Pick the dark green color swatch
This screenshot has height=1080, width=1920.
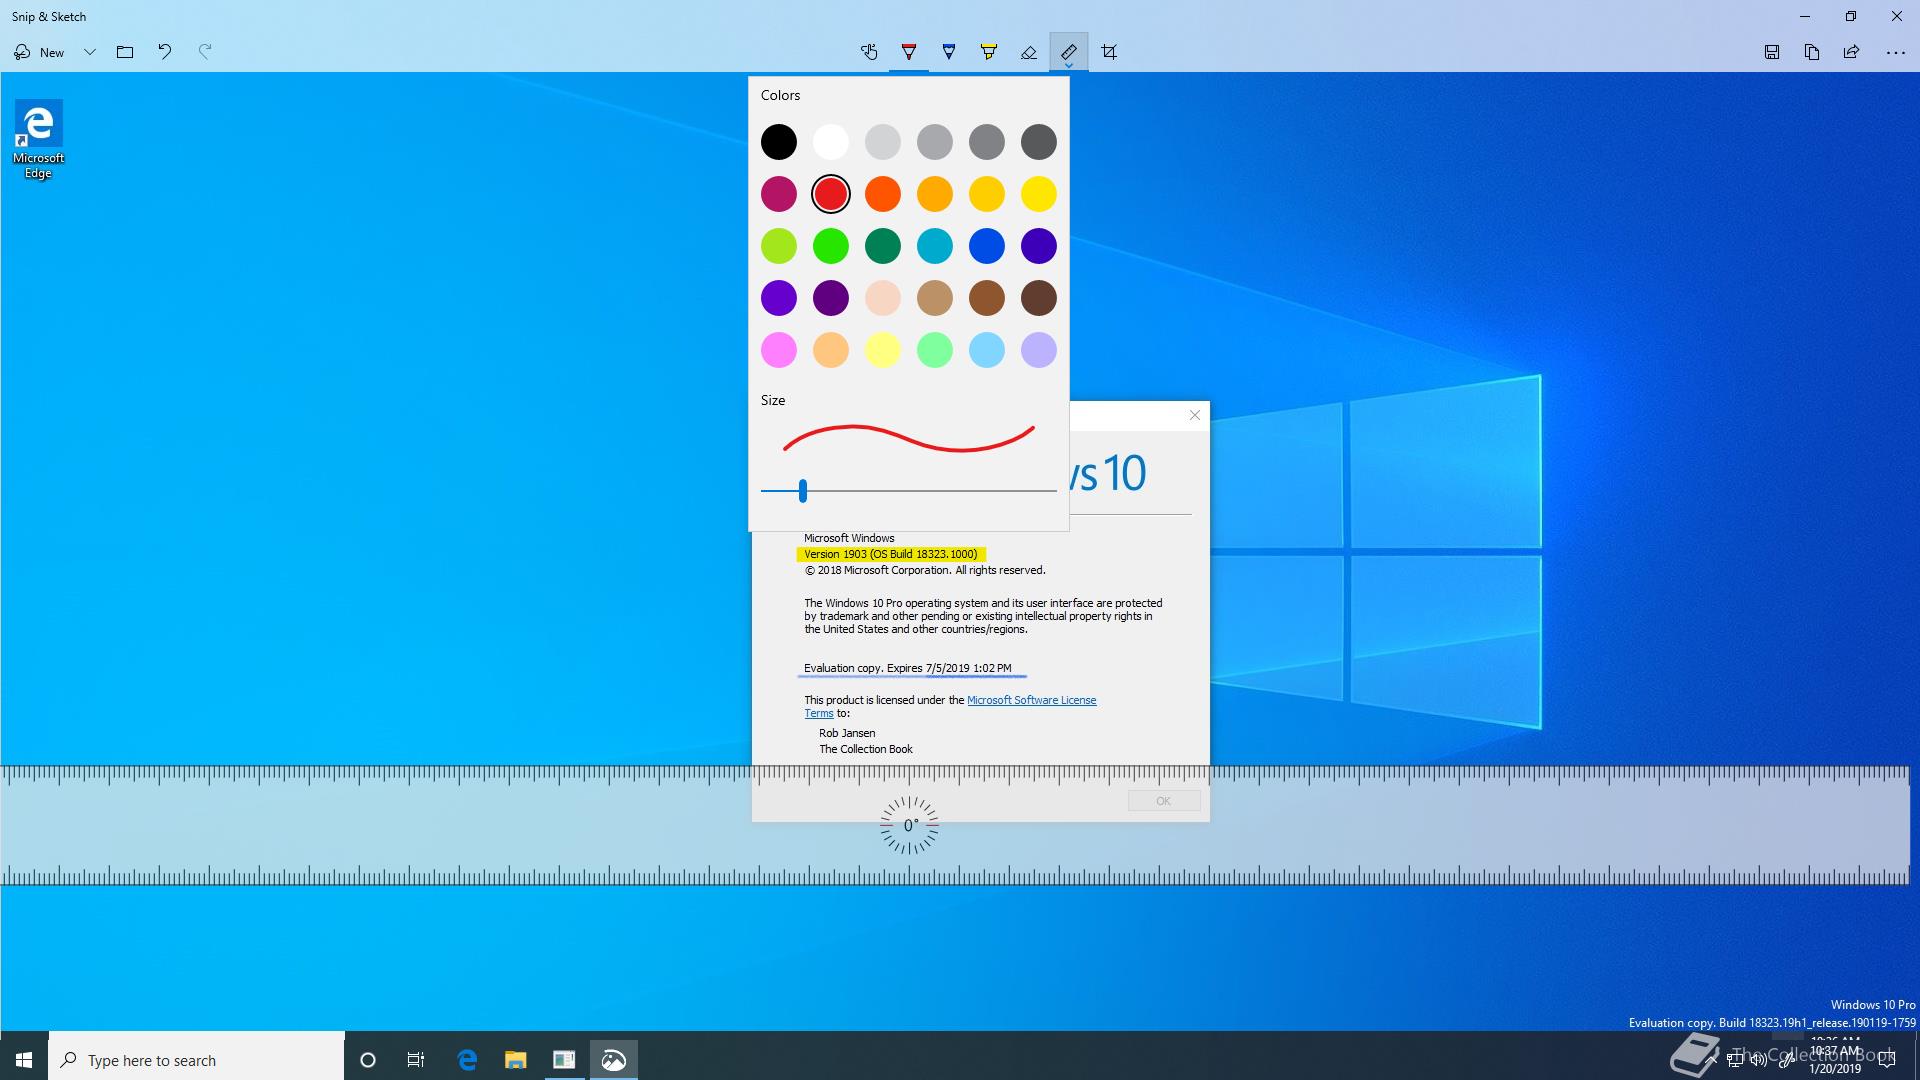point(883,246)
